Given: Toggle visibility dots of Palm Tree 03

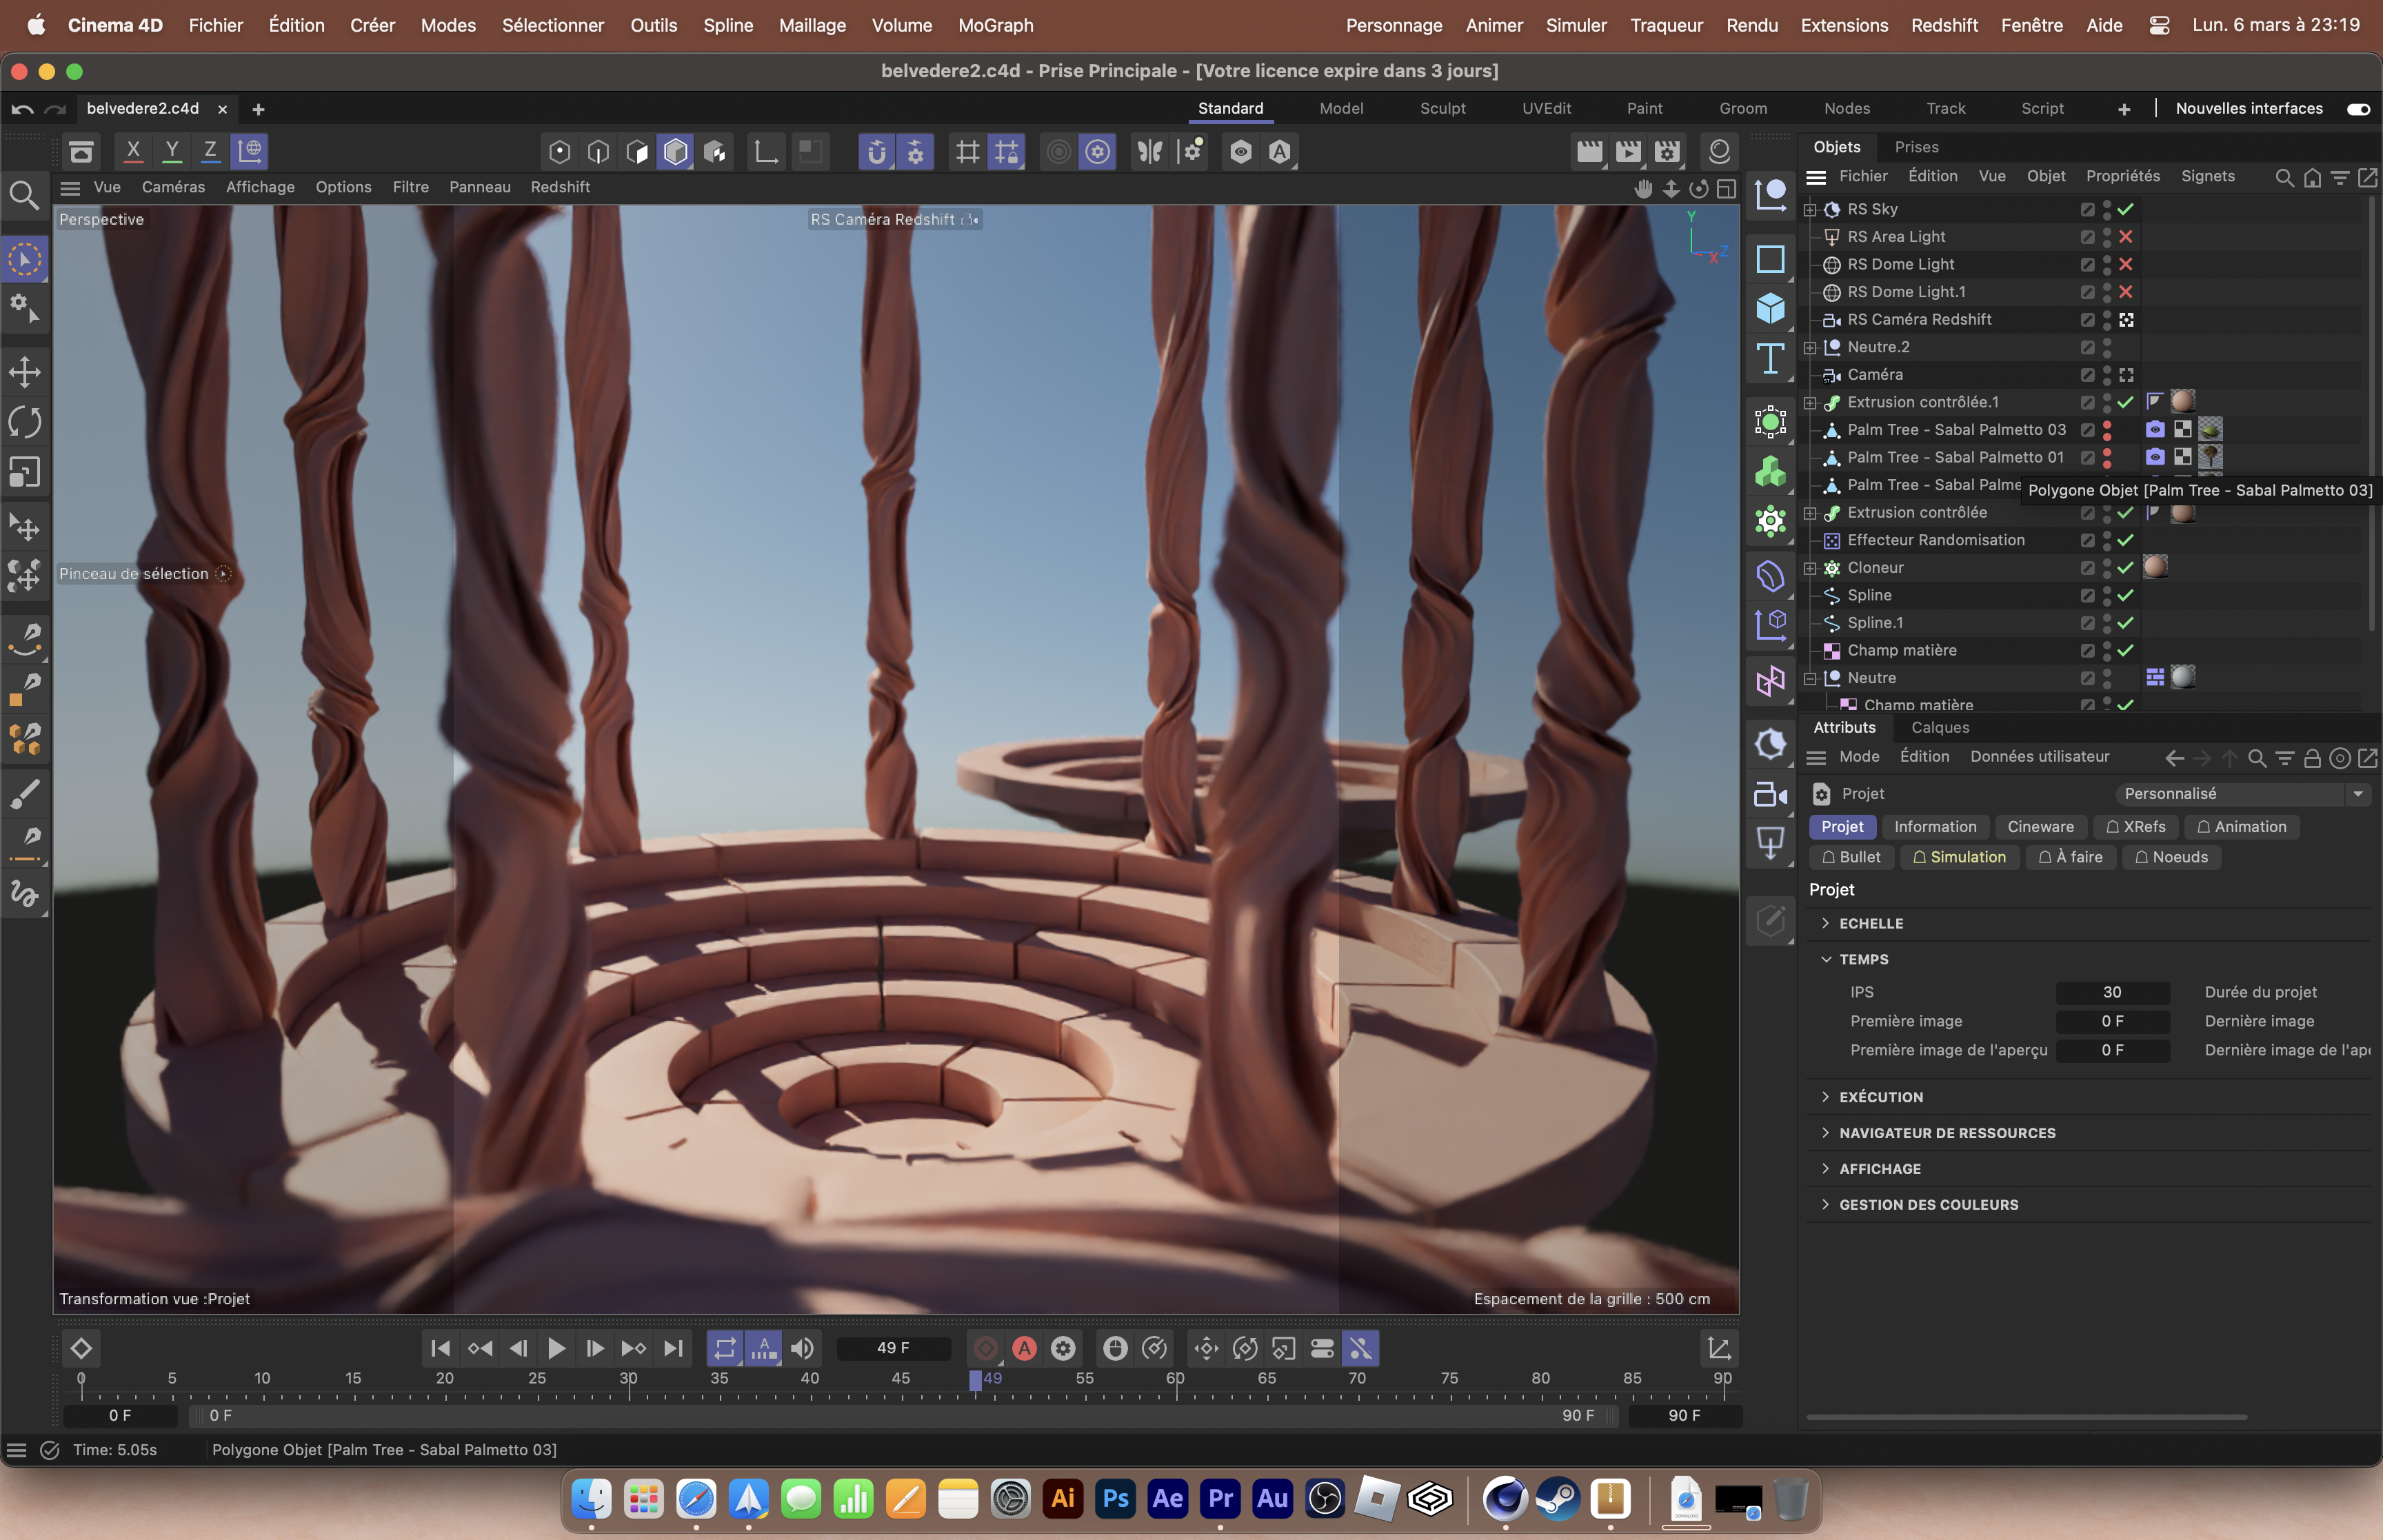Looking at the screenshot, I should 2107,430.
